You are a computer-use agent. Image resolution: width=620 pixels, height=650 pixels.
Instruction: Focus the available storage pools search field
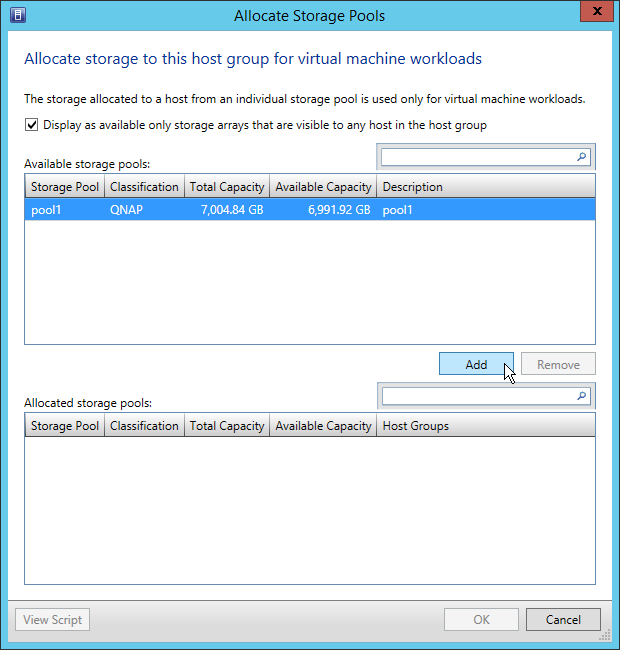(x=477, y=158)
